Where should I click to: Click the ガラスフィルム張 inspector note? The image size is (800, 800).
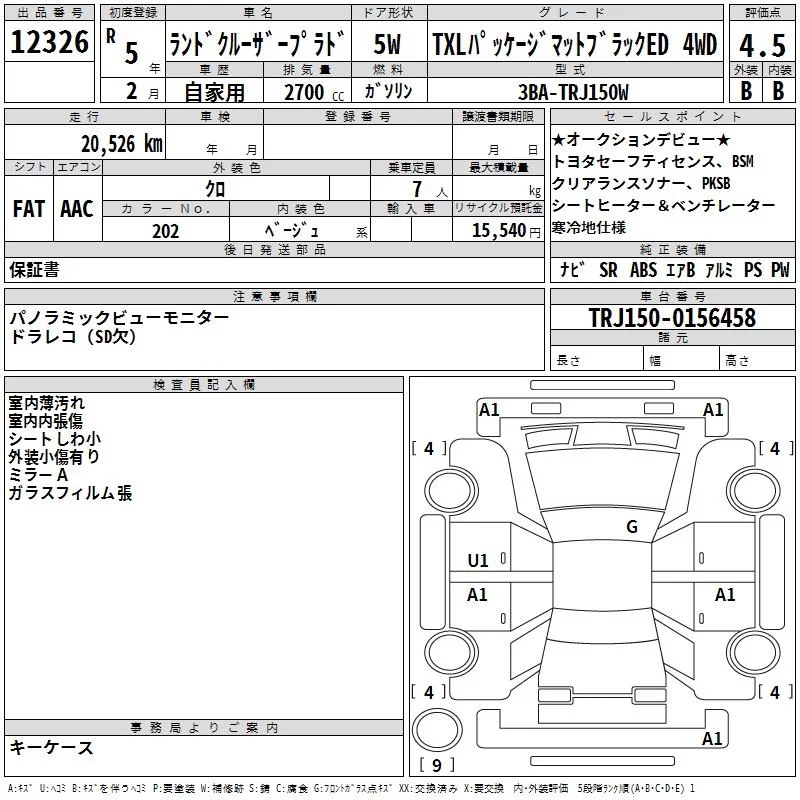tap(70, 493)
